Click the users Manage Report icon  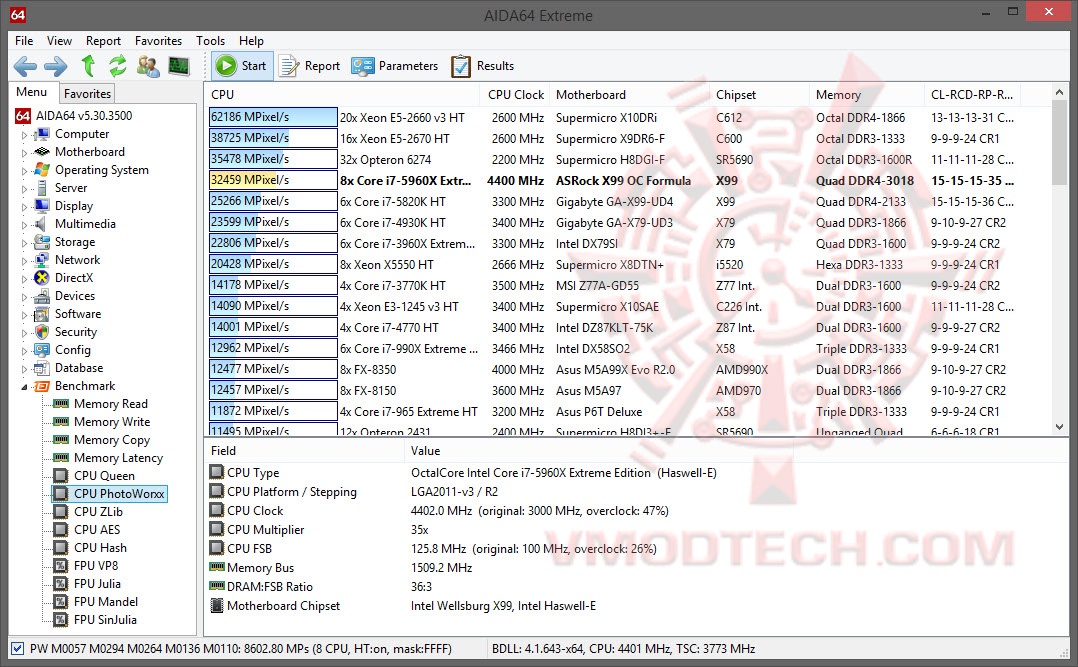click(x=148, y=66)
